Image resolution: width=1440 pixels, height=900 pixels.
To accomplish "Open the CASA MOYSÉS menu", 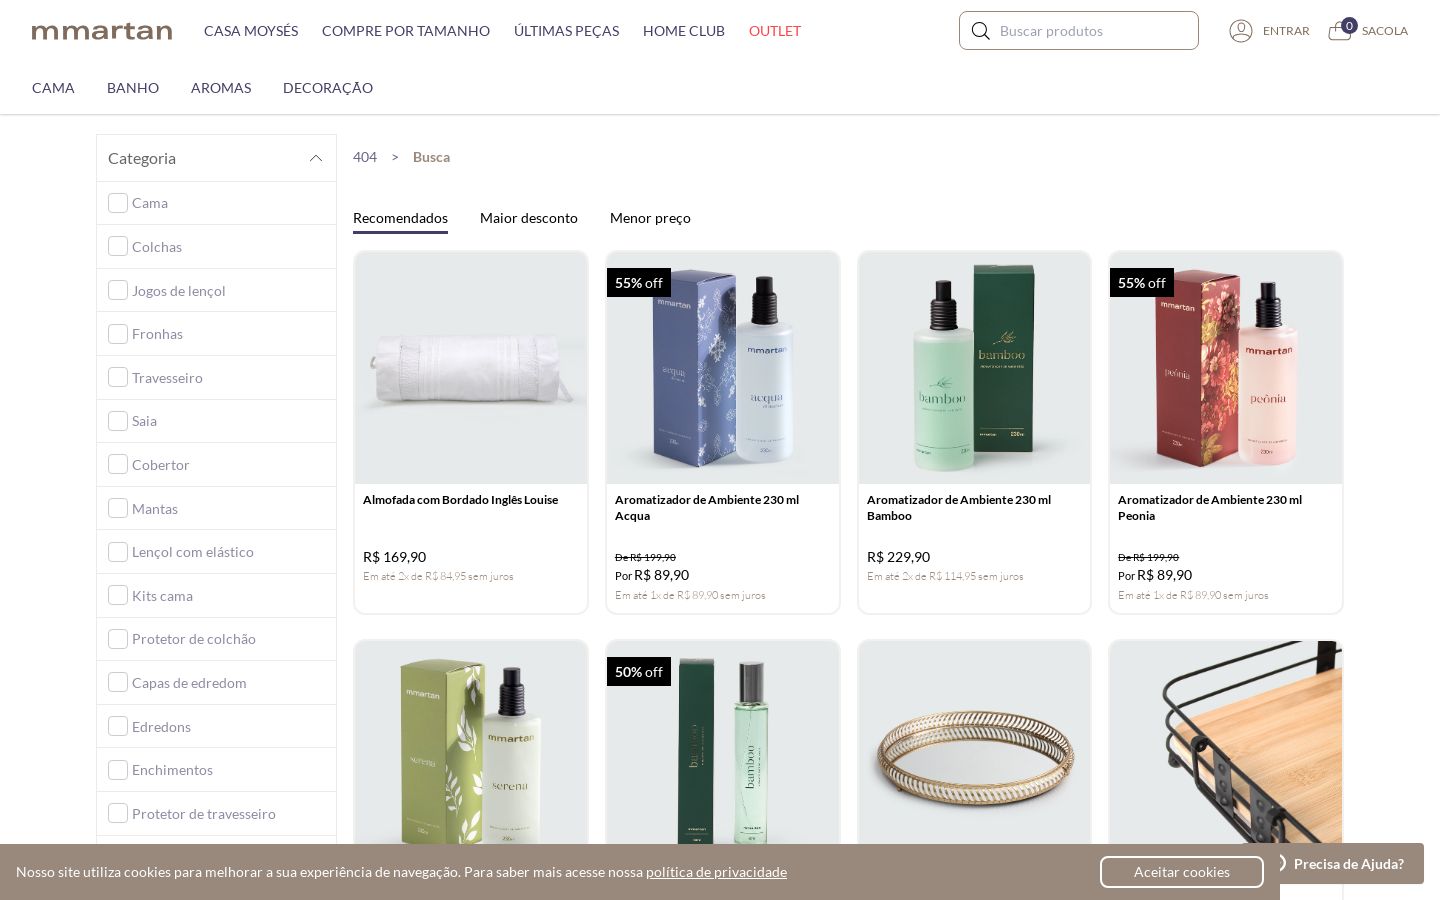I will [251, 31].
